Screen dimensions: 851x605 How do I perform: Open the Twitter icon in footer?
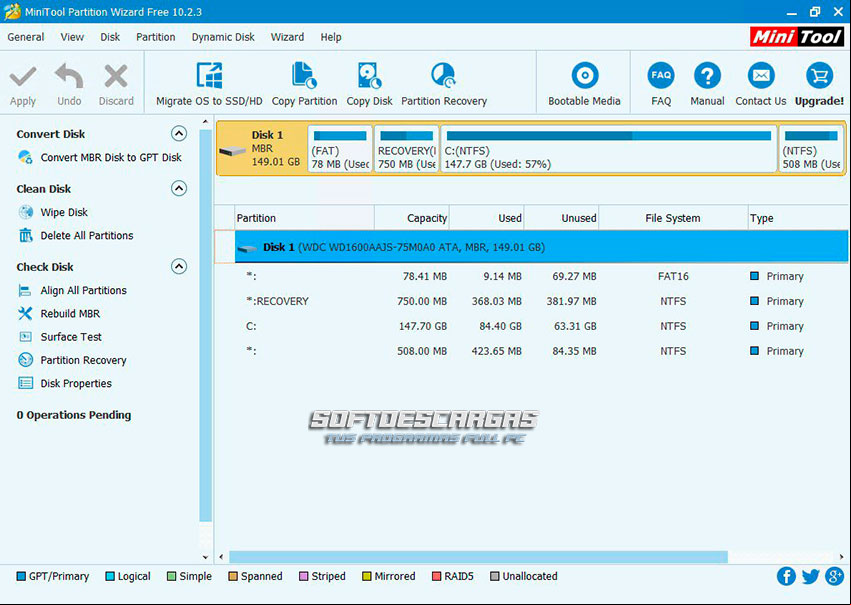click(810, 576)
